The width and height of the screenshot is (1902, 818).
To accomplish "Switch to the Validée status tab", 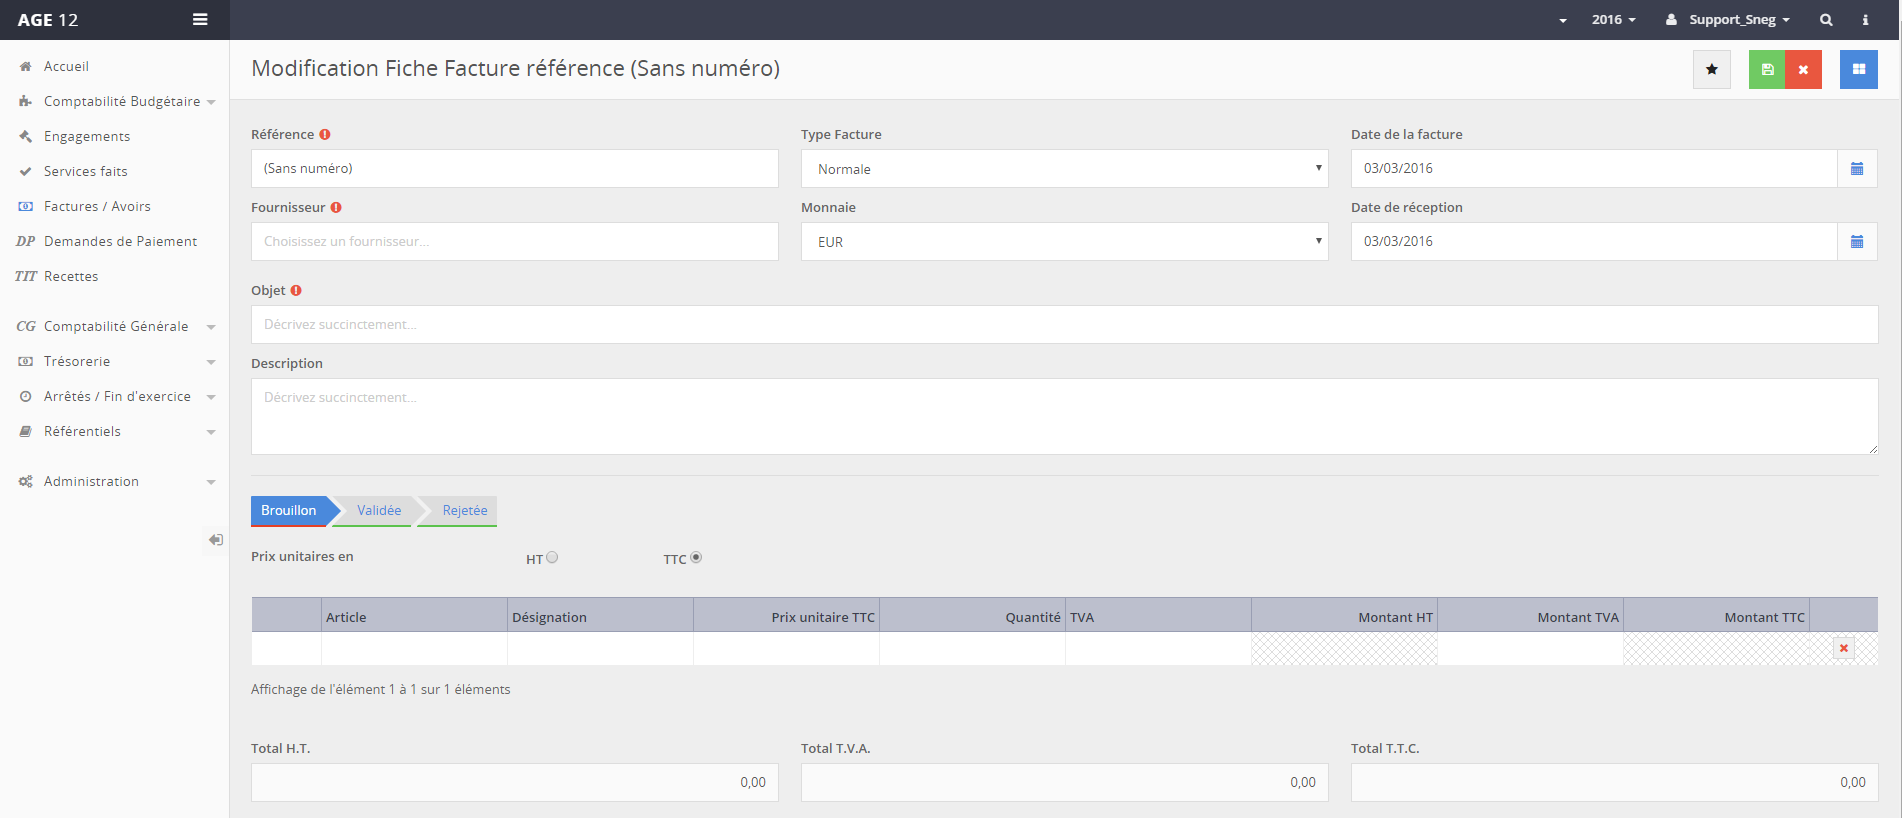I will coord(379,511).
